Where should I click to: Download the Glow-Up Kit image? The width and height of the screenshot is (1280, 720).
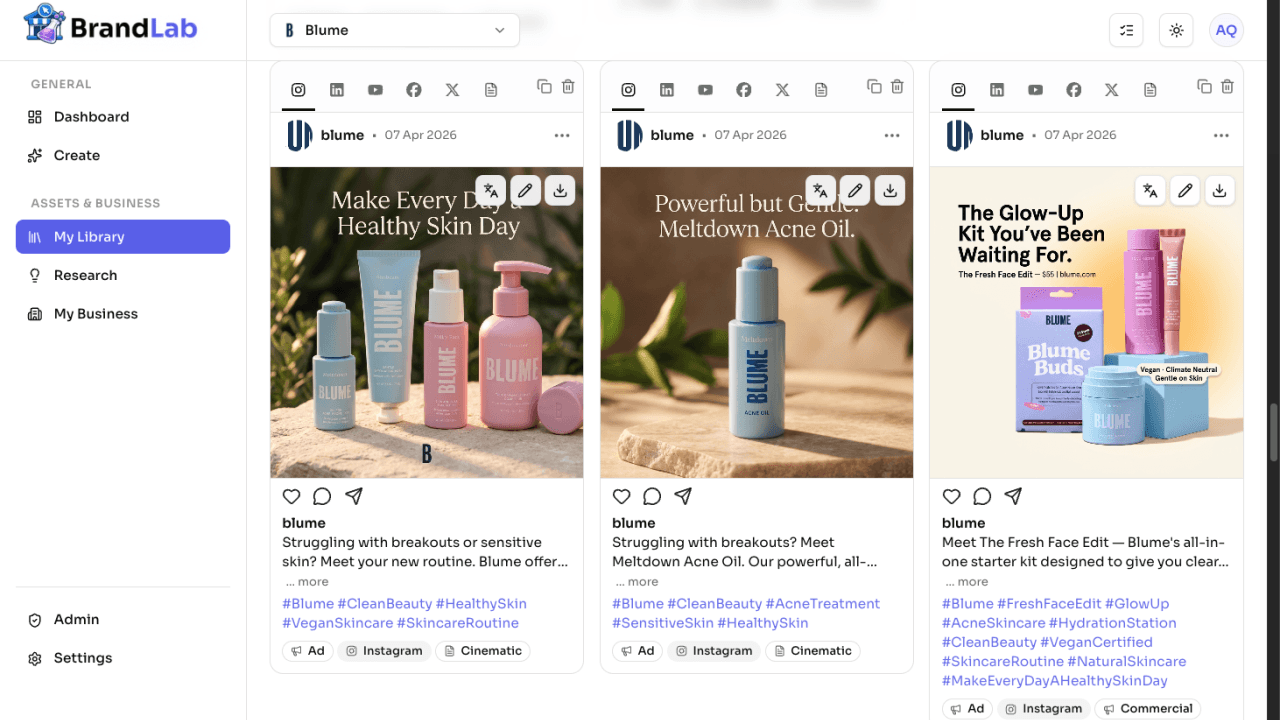[x=1219, y=190]
